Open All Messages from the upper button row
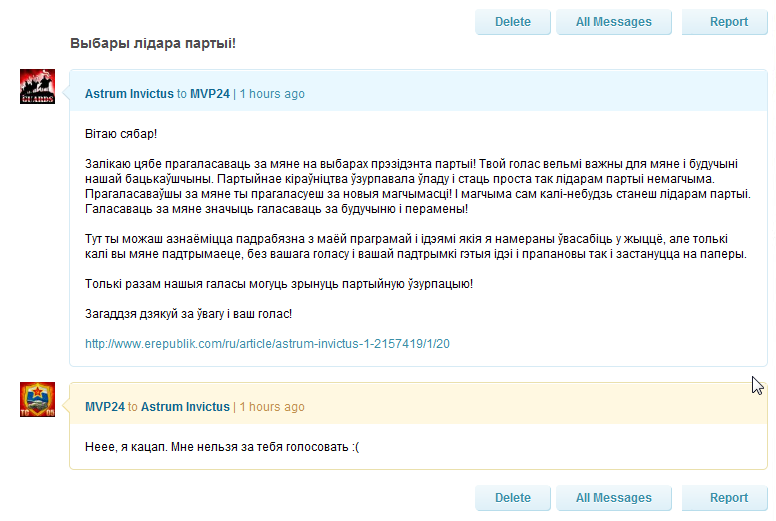776x521 pixels. 614,22
